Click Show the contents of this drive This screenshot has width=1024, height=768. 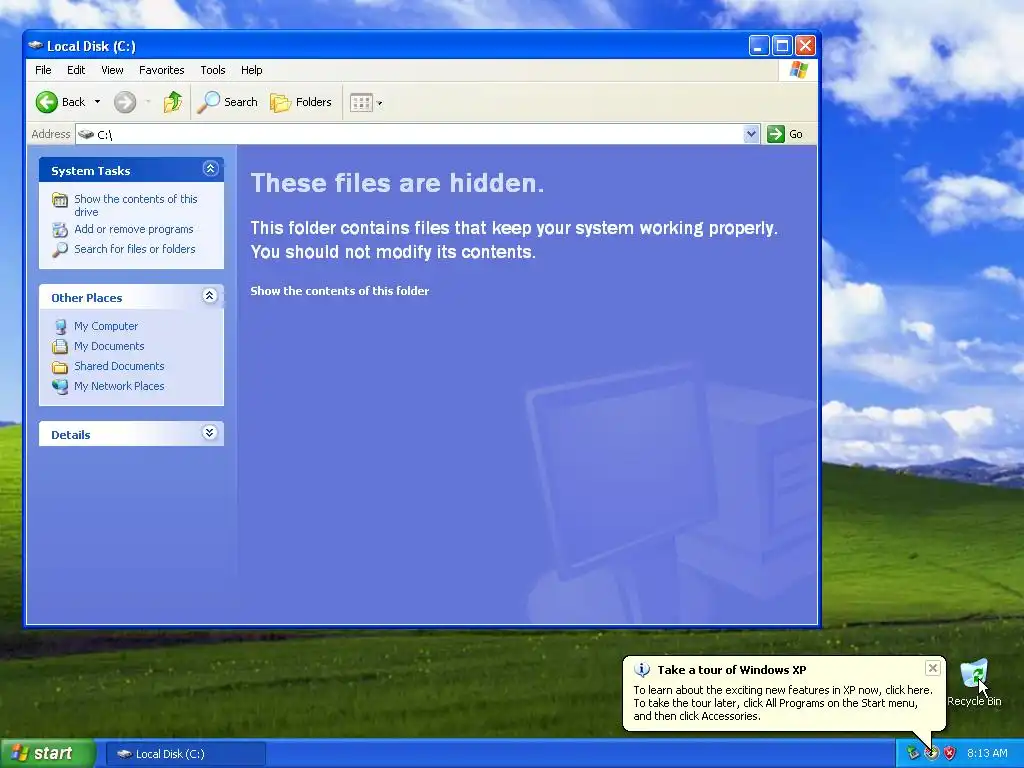pyautogui.click(x=136, y=205)
